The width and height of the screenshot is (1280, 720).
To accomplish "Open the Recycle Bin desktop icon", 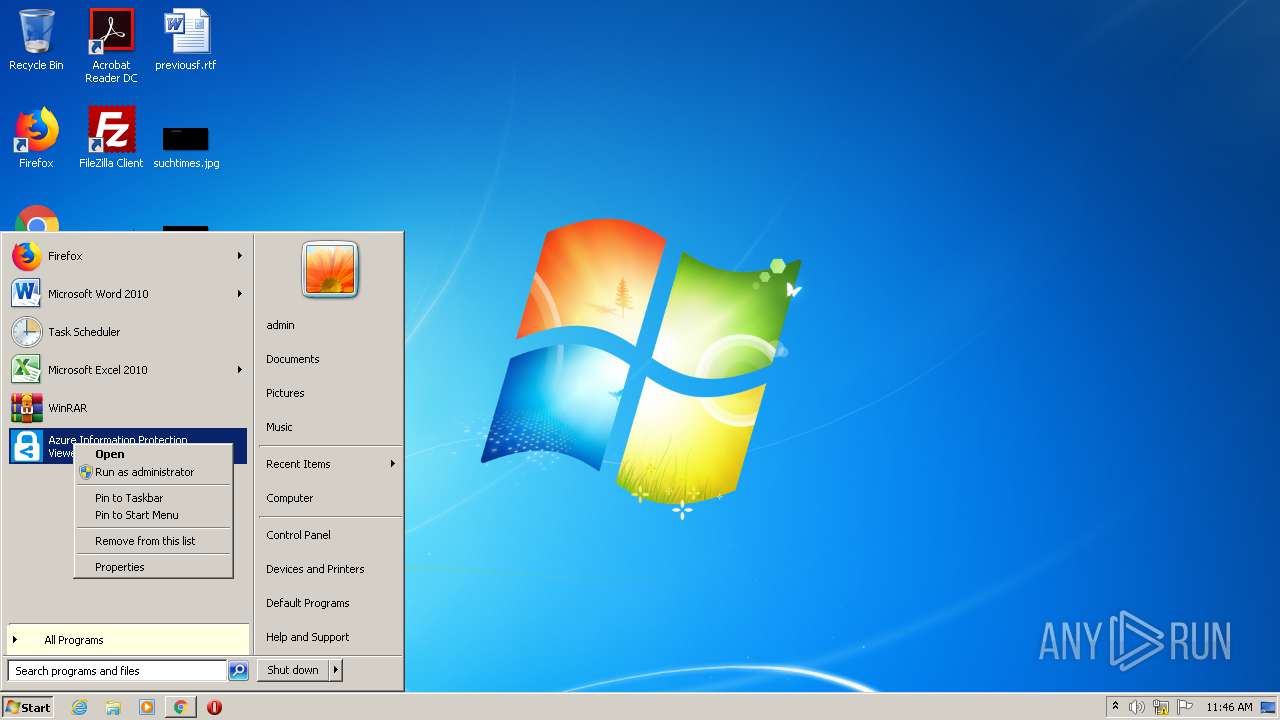I will click(x=36, y=40).
